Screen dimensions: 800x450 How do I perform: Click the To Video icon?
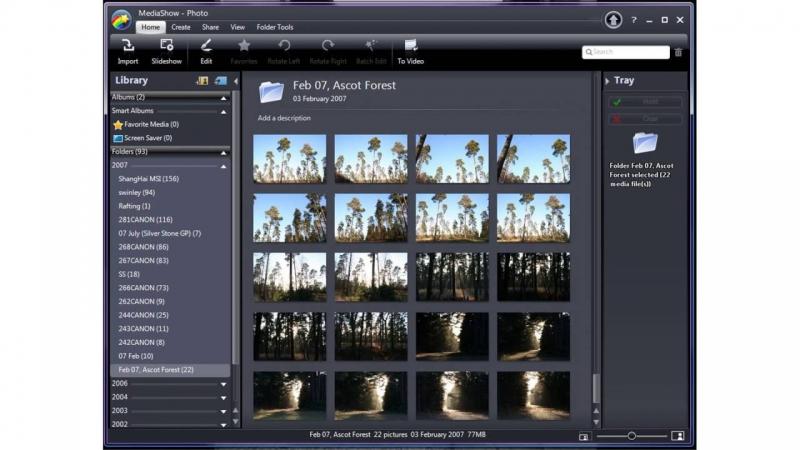tap(410, 46)
